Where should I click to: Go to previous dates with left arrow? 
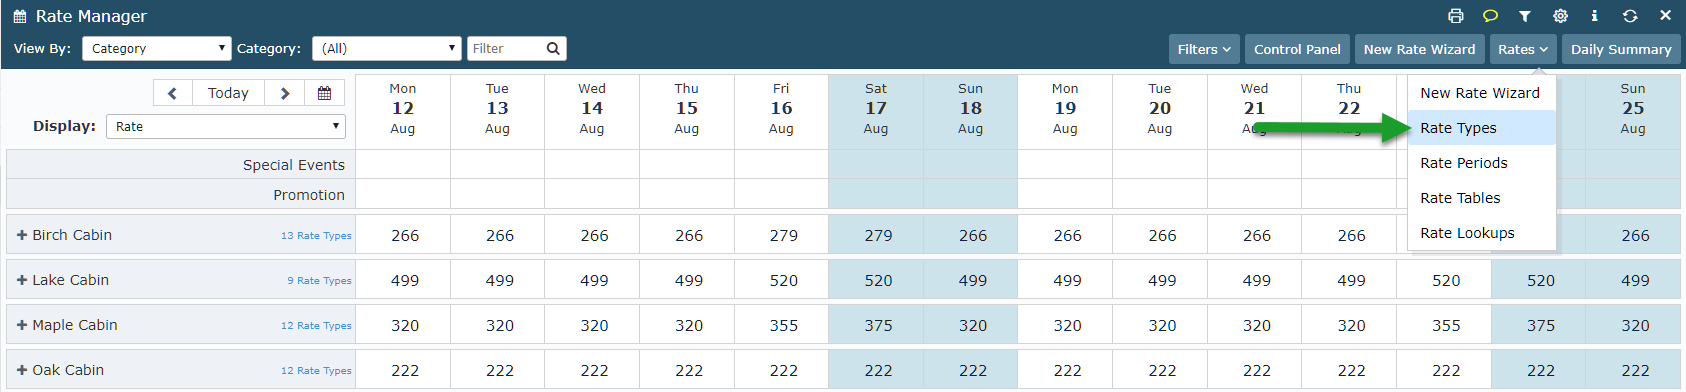point(173,93)
